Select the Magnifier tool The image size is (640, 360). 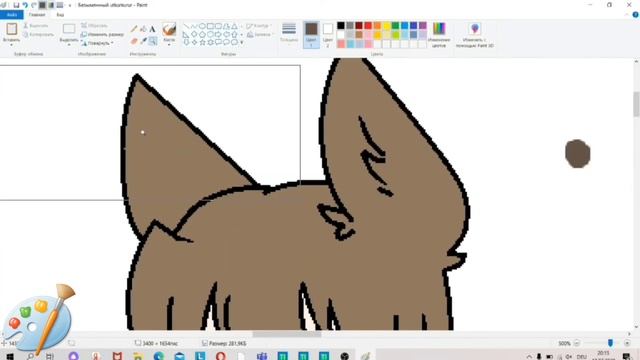(x=153, y=41)
